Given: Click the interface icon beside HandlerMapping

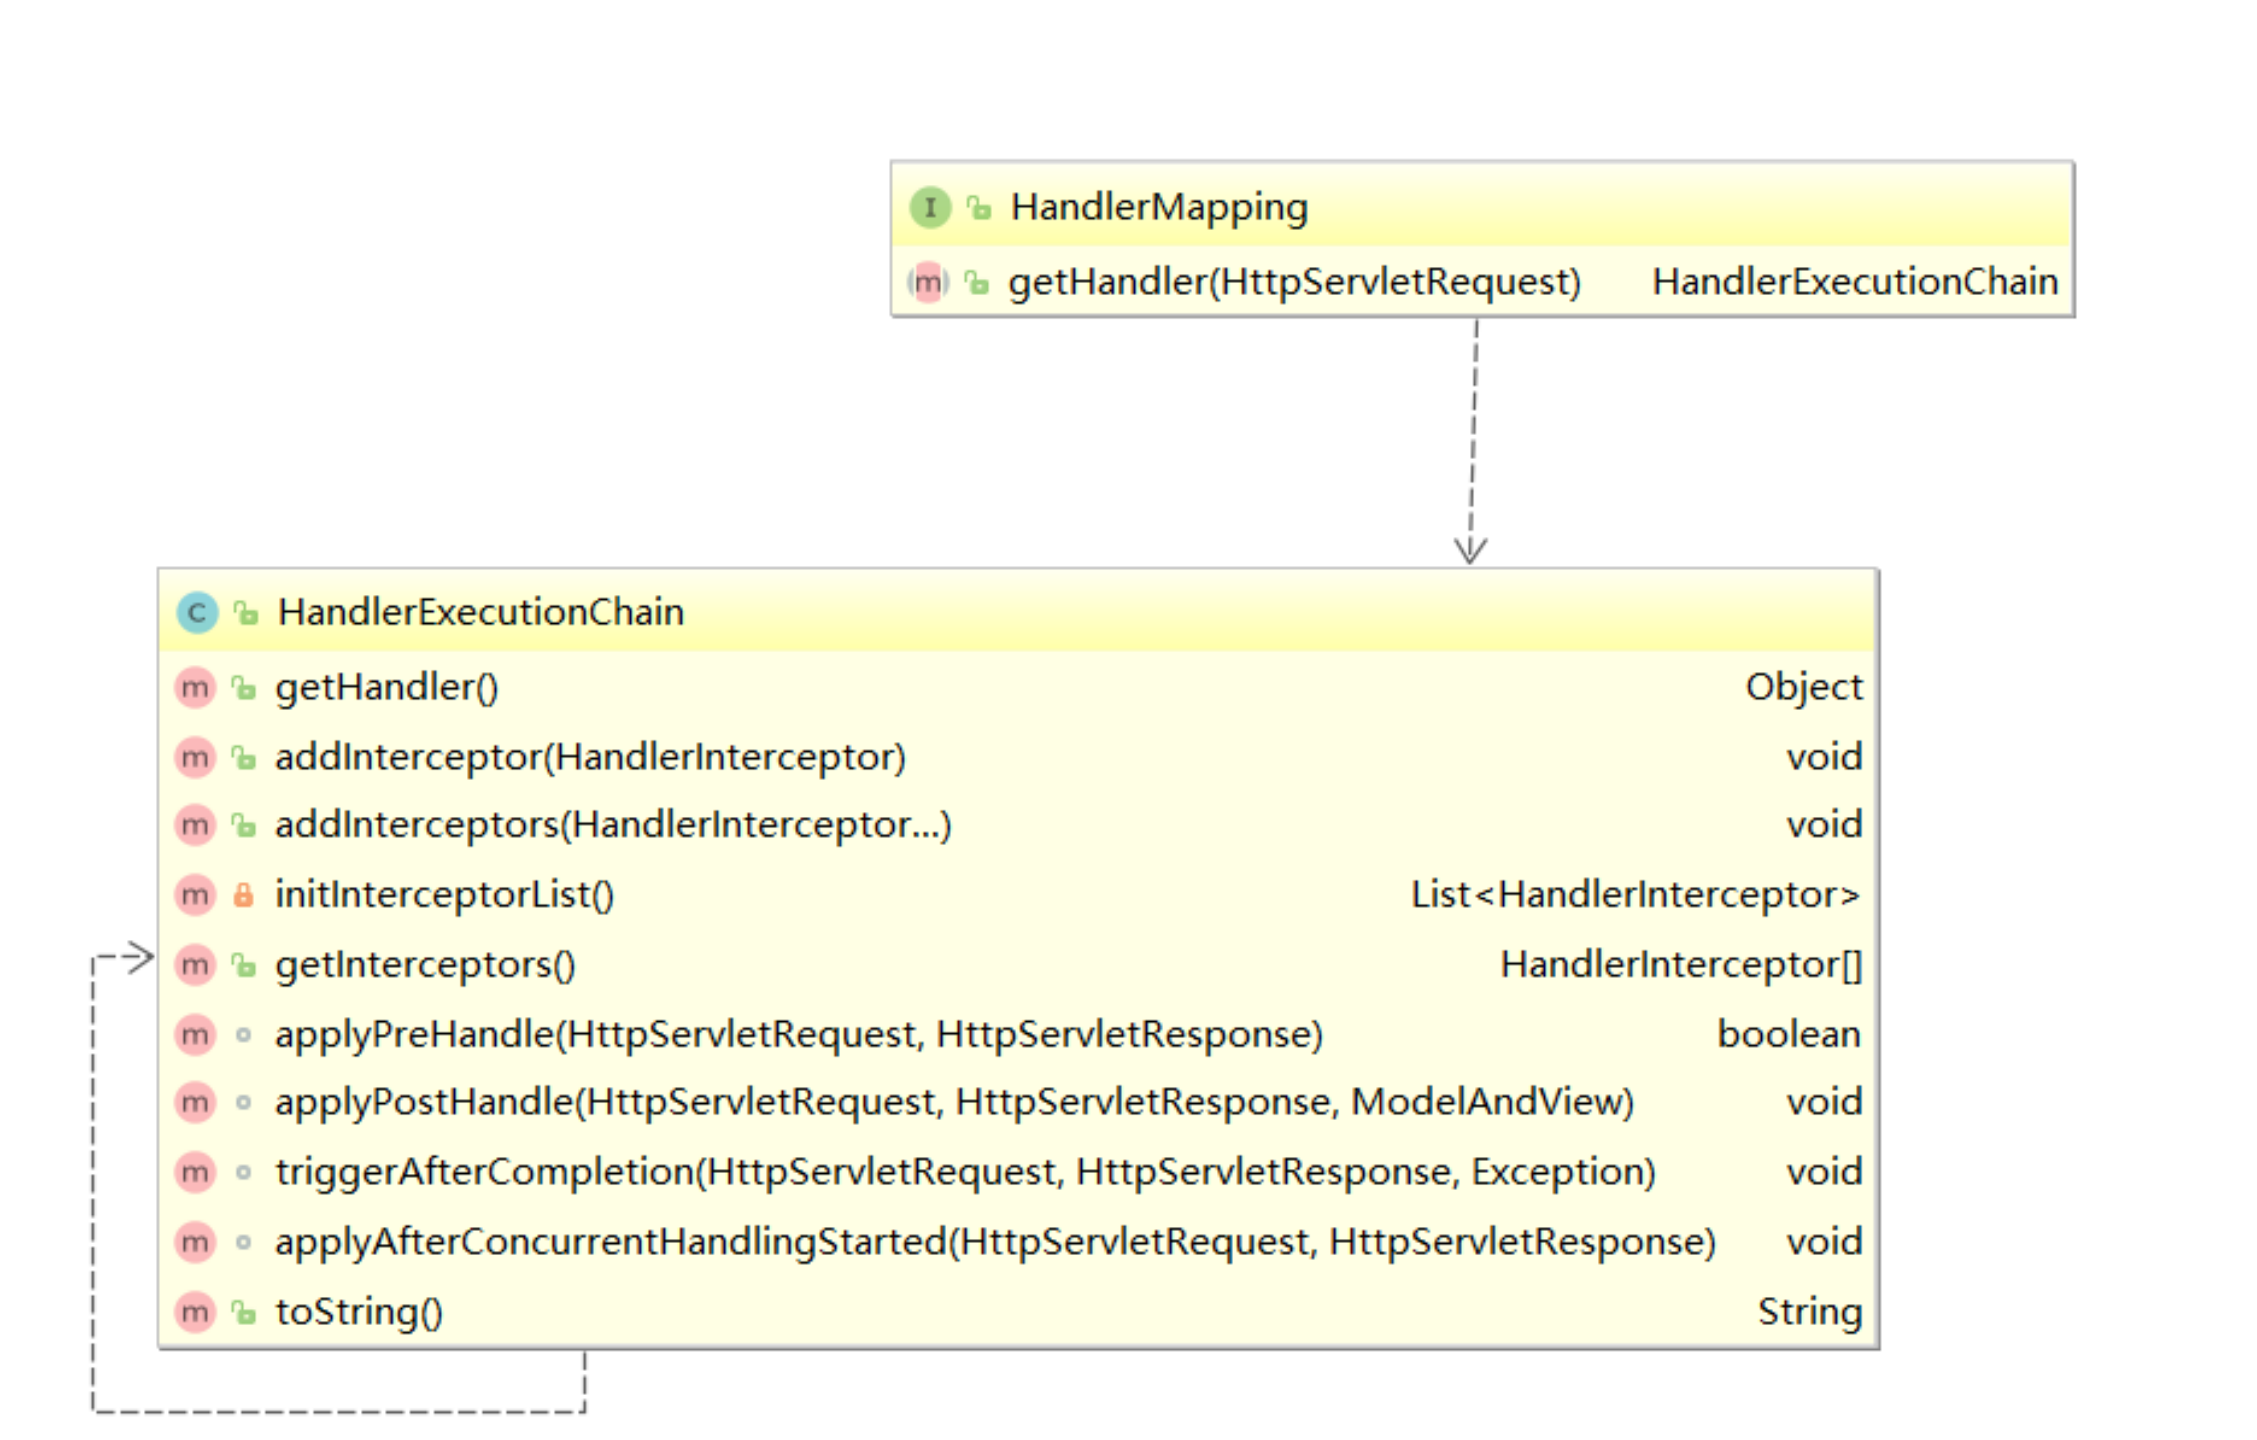Looking at the screenshot, I should [x=929, y=207].
